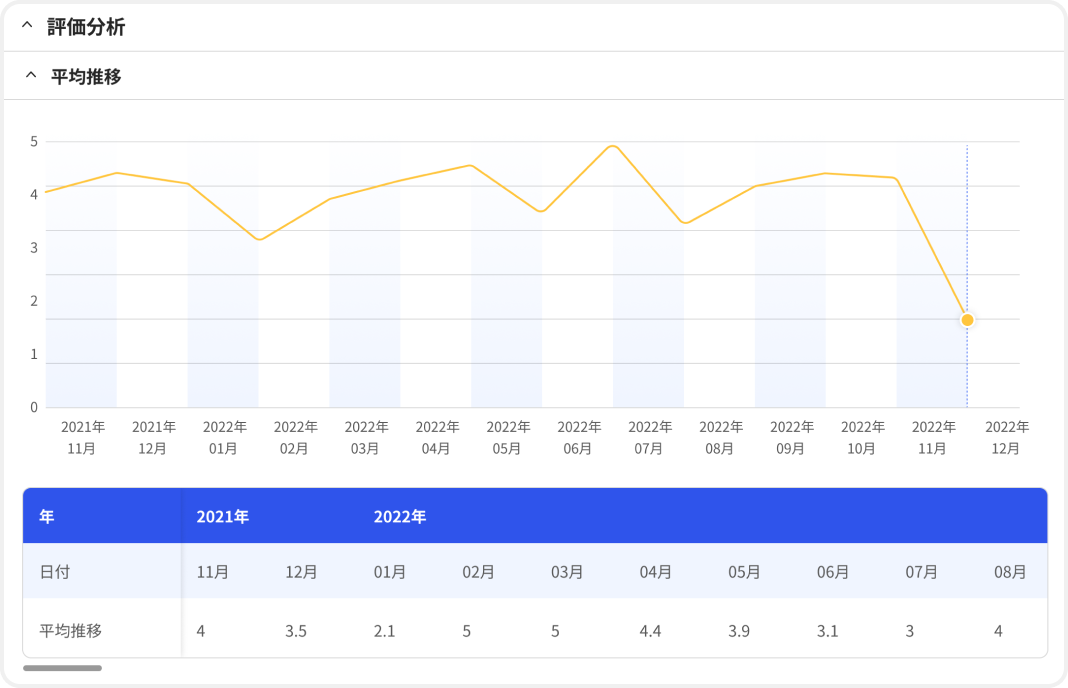Click the 日付 row label
Viewport: 1068px width, 688px height.
click(55, 573)
